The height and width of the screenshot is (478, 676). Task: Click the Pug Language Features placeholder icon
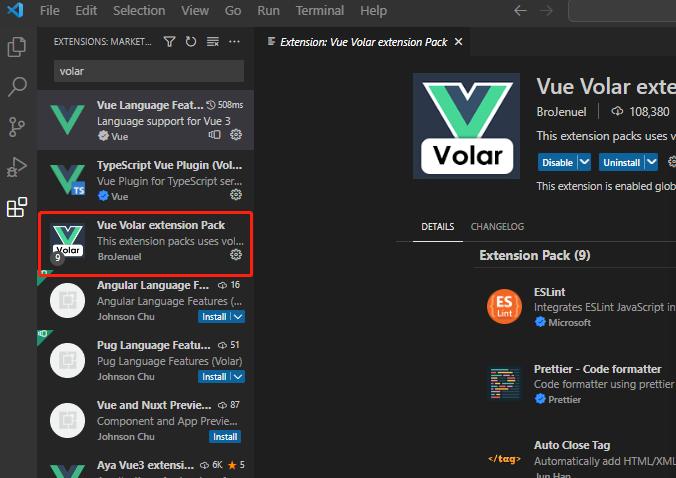[x=67, y=360]
